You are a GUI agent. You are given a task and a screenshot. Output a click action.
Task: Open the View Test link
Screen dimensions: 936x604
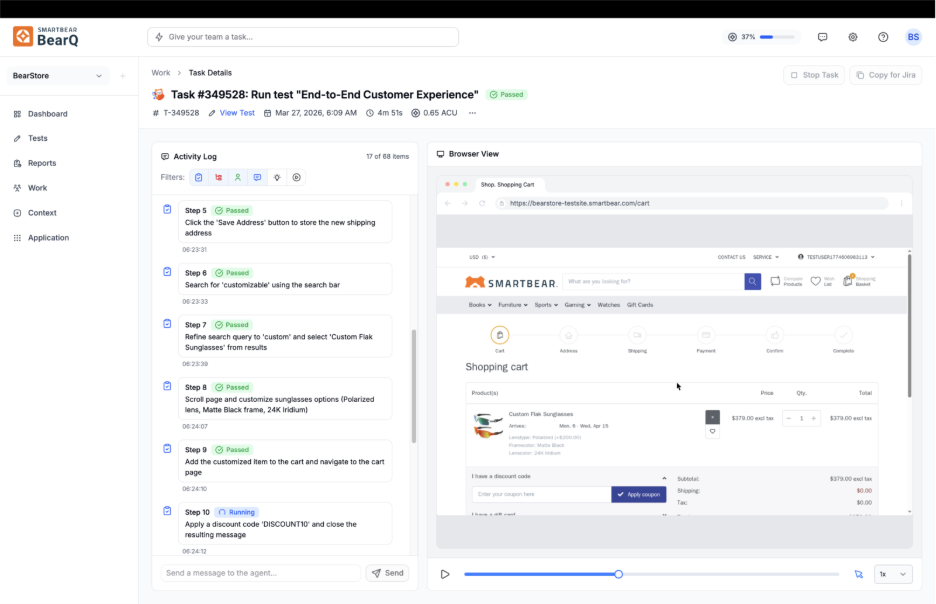[237, 113]
